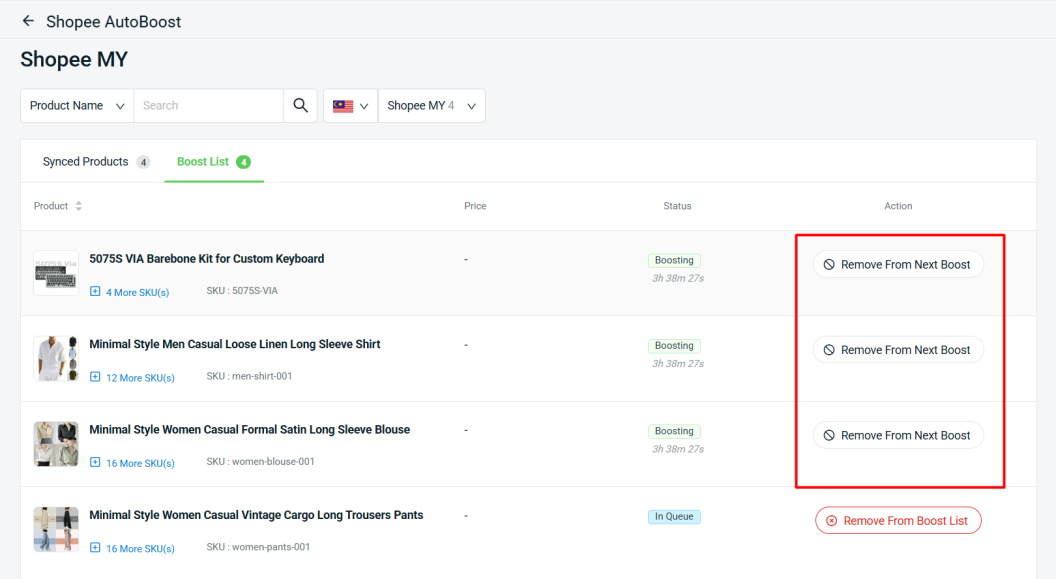Click the Shopee MY heading
Image resolution: width=1056 pixels, height=579 pixels.
(74, 59)
